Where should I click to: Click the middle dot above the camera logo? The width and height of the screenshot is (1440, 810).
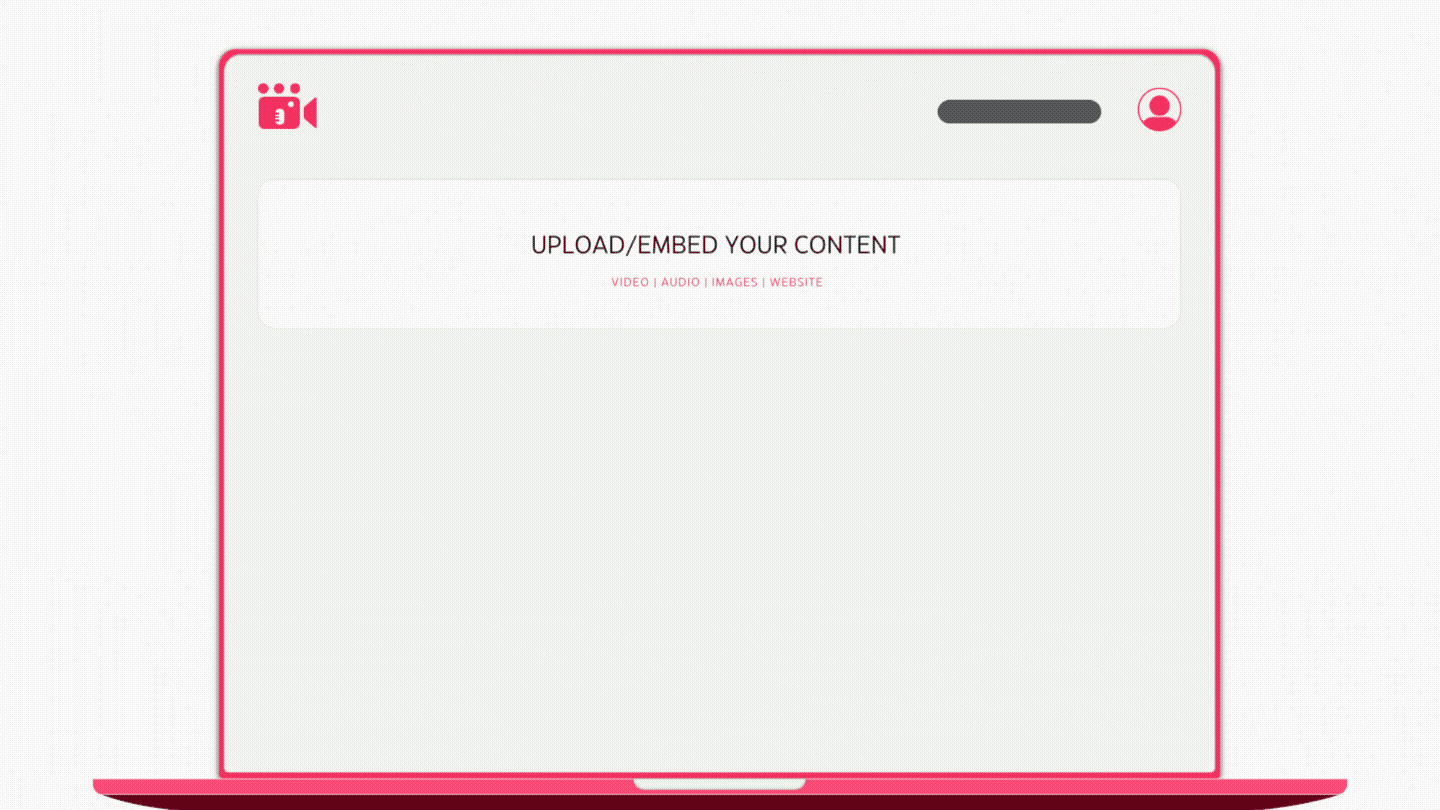pos(279,88)
